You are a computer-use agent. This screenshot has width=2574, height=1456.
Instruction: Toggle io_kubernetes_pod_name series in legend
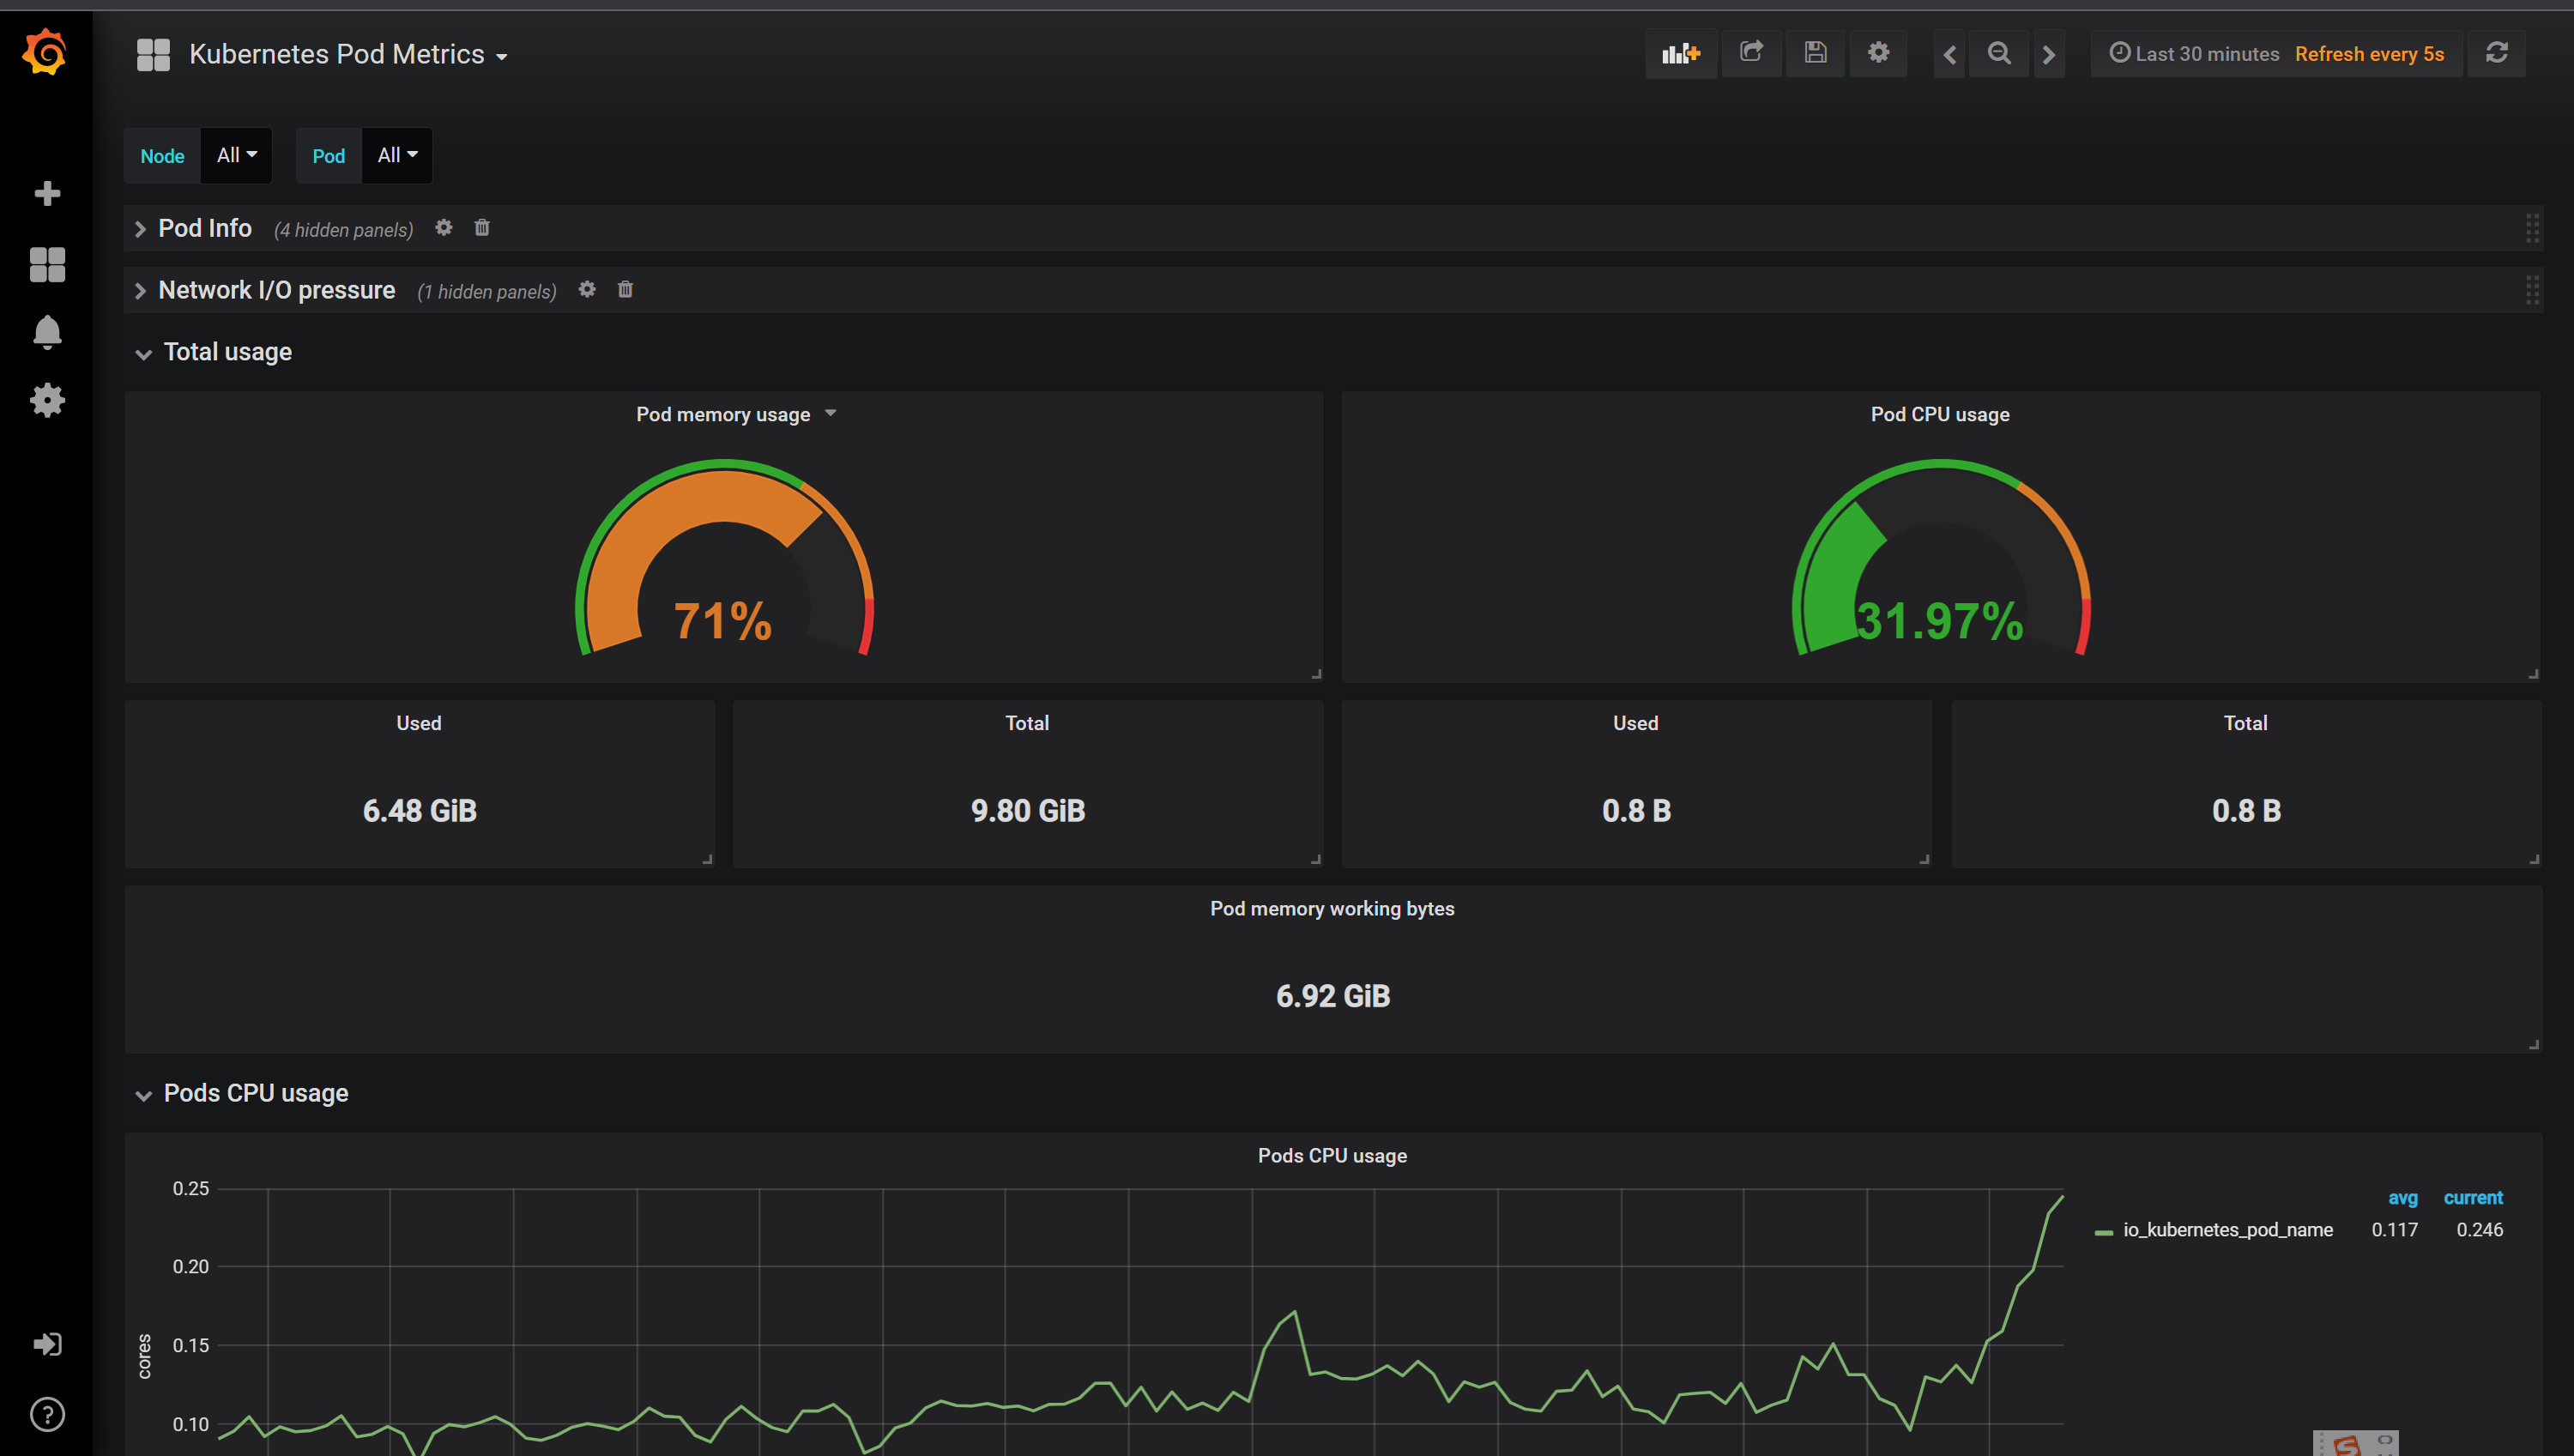coord(2228,1230)
